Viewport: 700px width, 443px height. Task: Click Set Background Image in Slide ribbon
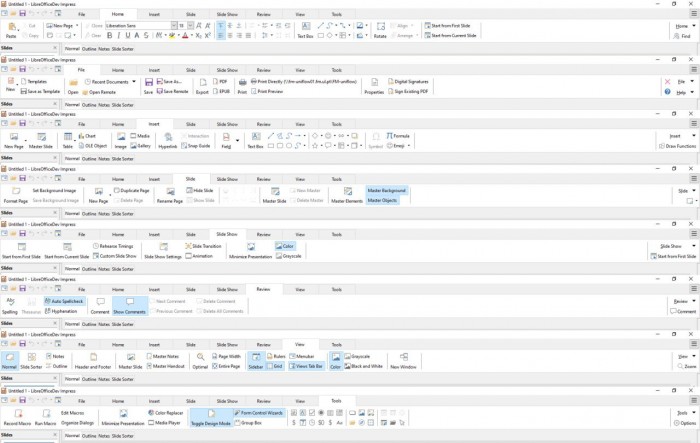[x=54, y=191]
